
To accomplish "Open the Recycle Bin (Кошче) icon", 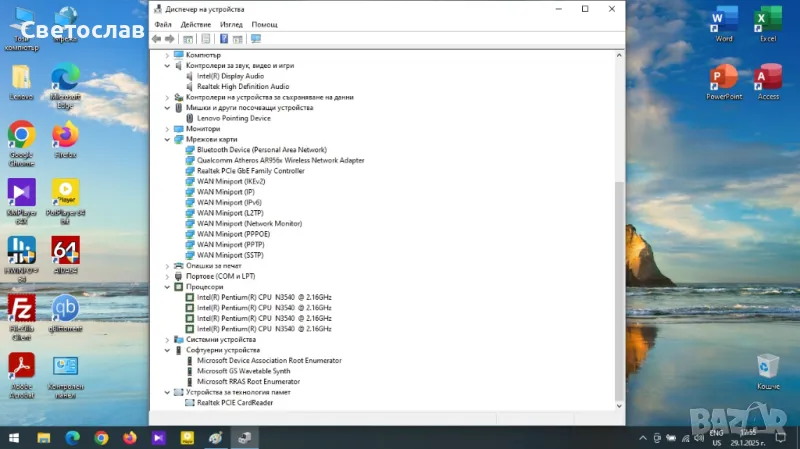I will pyautogui.click(x=768, y=366).
